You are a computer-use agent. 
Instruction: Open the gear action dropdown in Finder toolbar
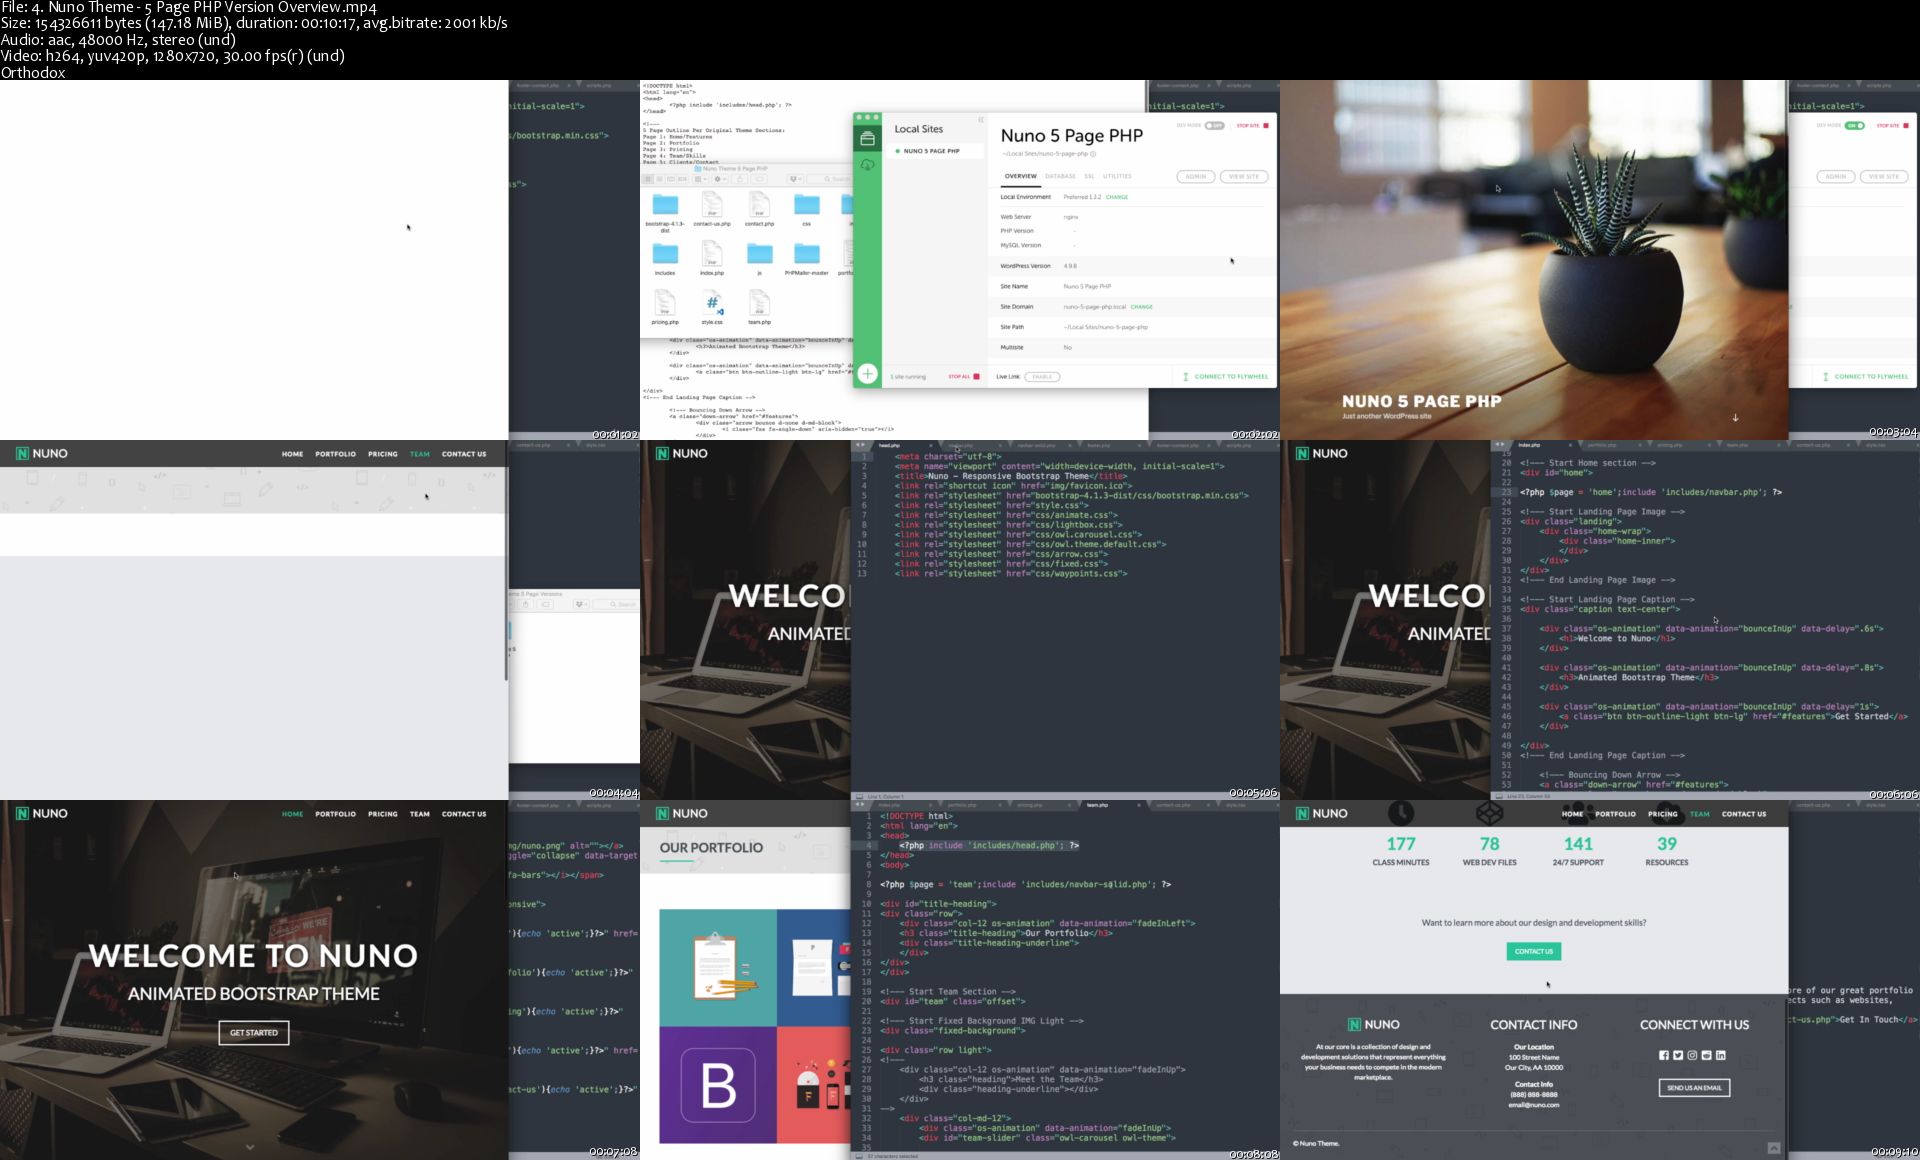click(x=719, y=179)
